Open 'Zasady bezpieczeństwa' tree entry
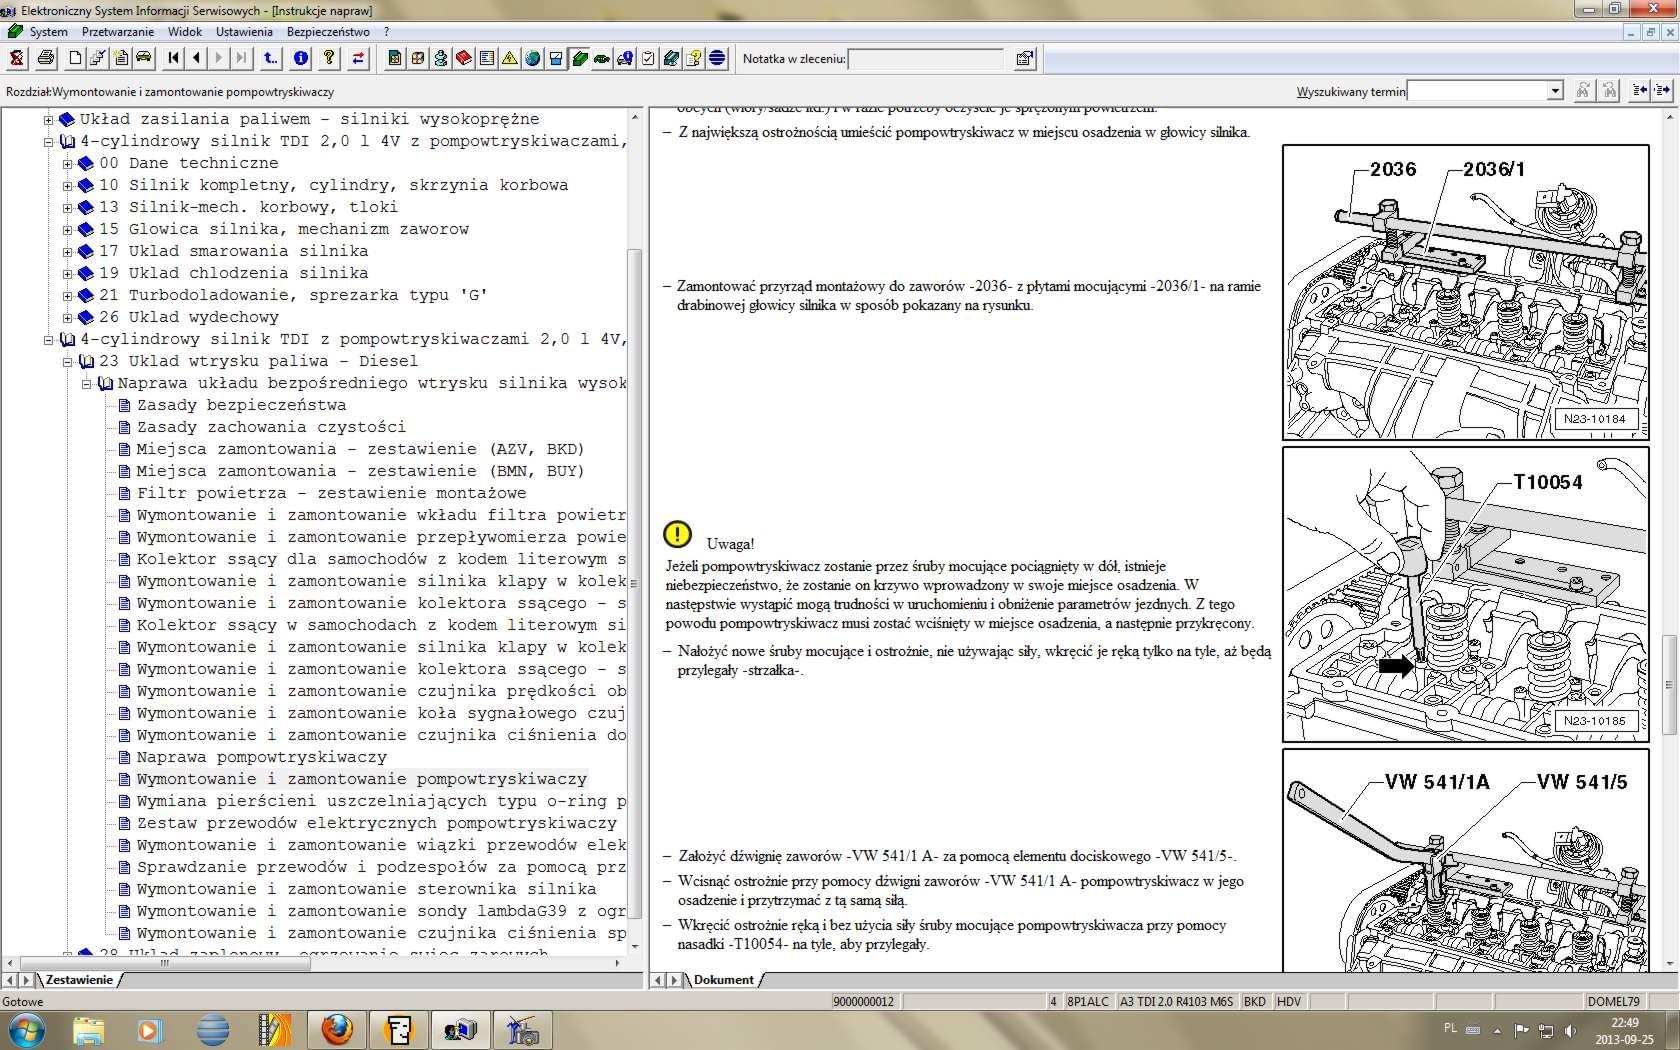The height and width of the screenshot is (1050, 1680). click(x=241, y=405)
